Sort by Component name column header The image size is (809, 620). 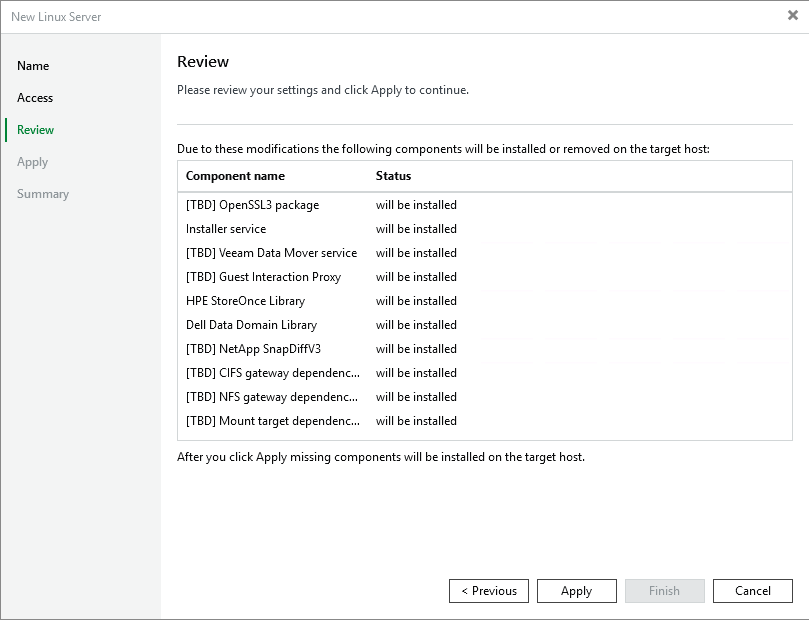(x=235, y=176)
